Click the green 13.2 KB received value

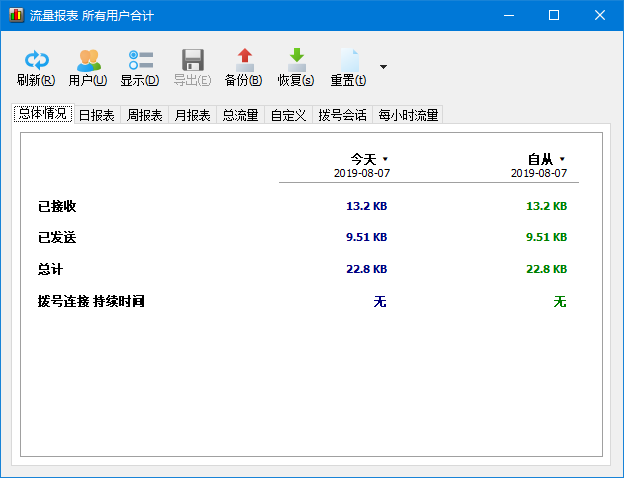[546, 206]
